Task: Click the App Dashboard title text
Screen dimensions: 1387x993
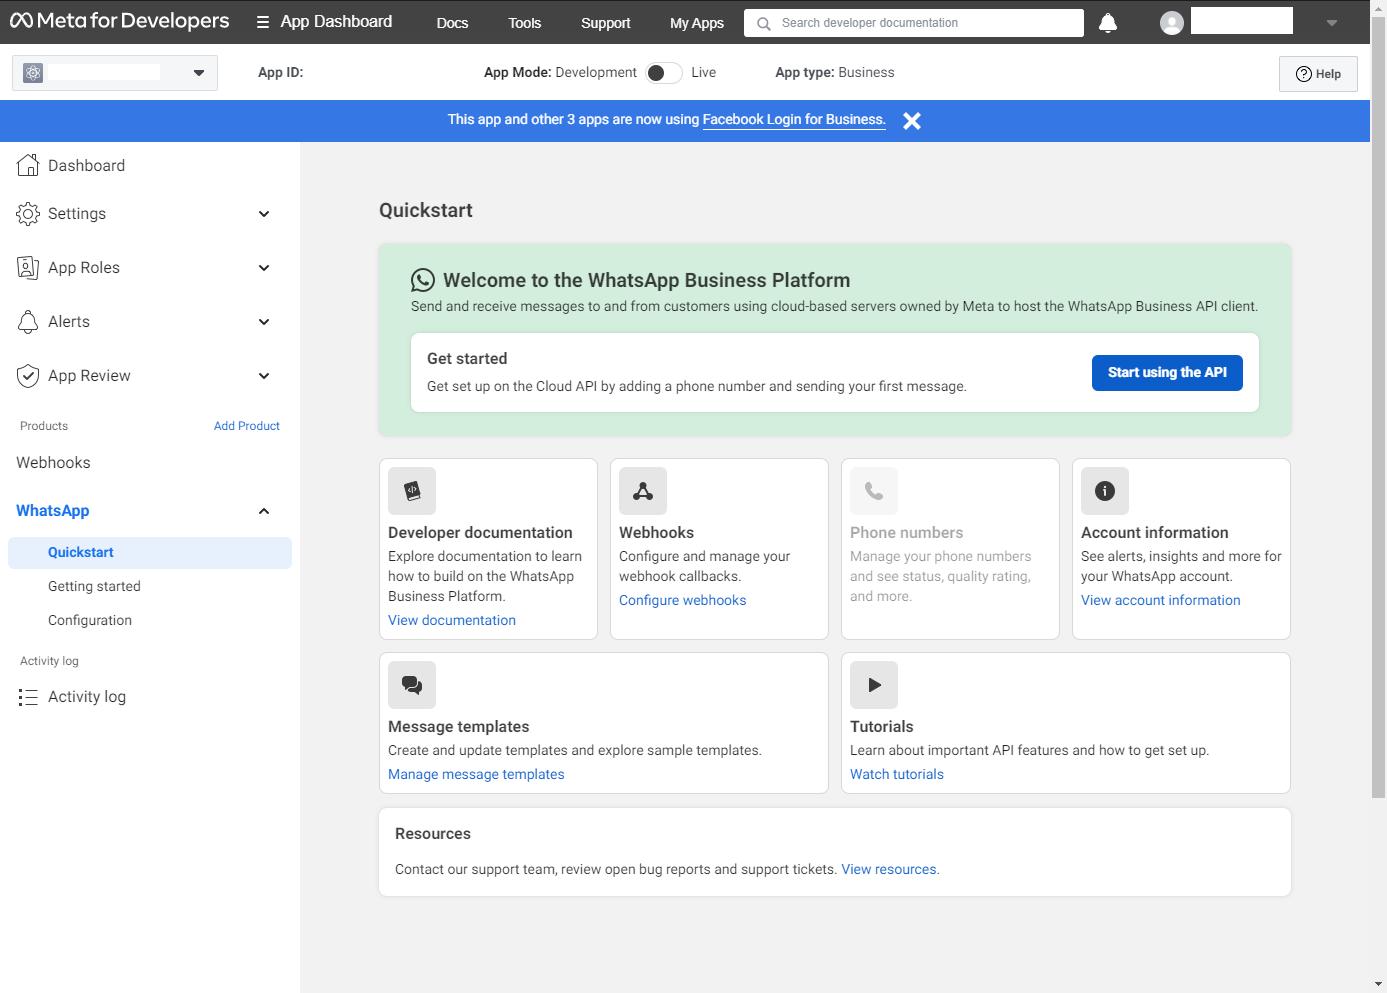Action: (336, 22)
